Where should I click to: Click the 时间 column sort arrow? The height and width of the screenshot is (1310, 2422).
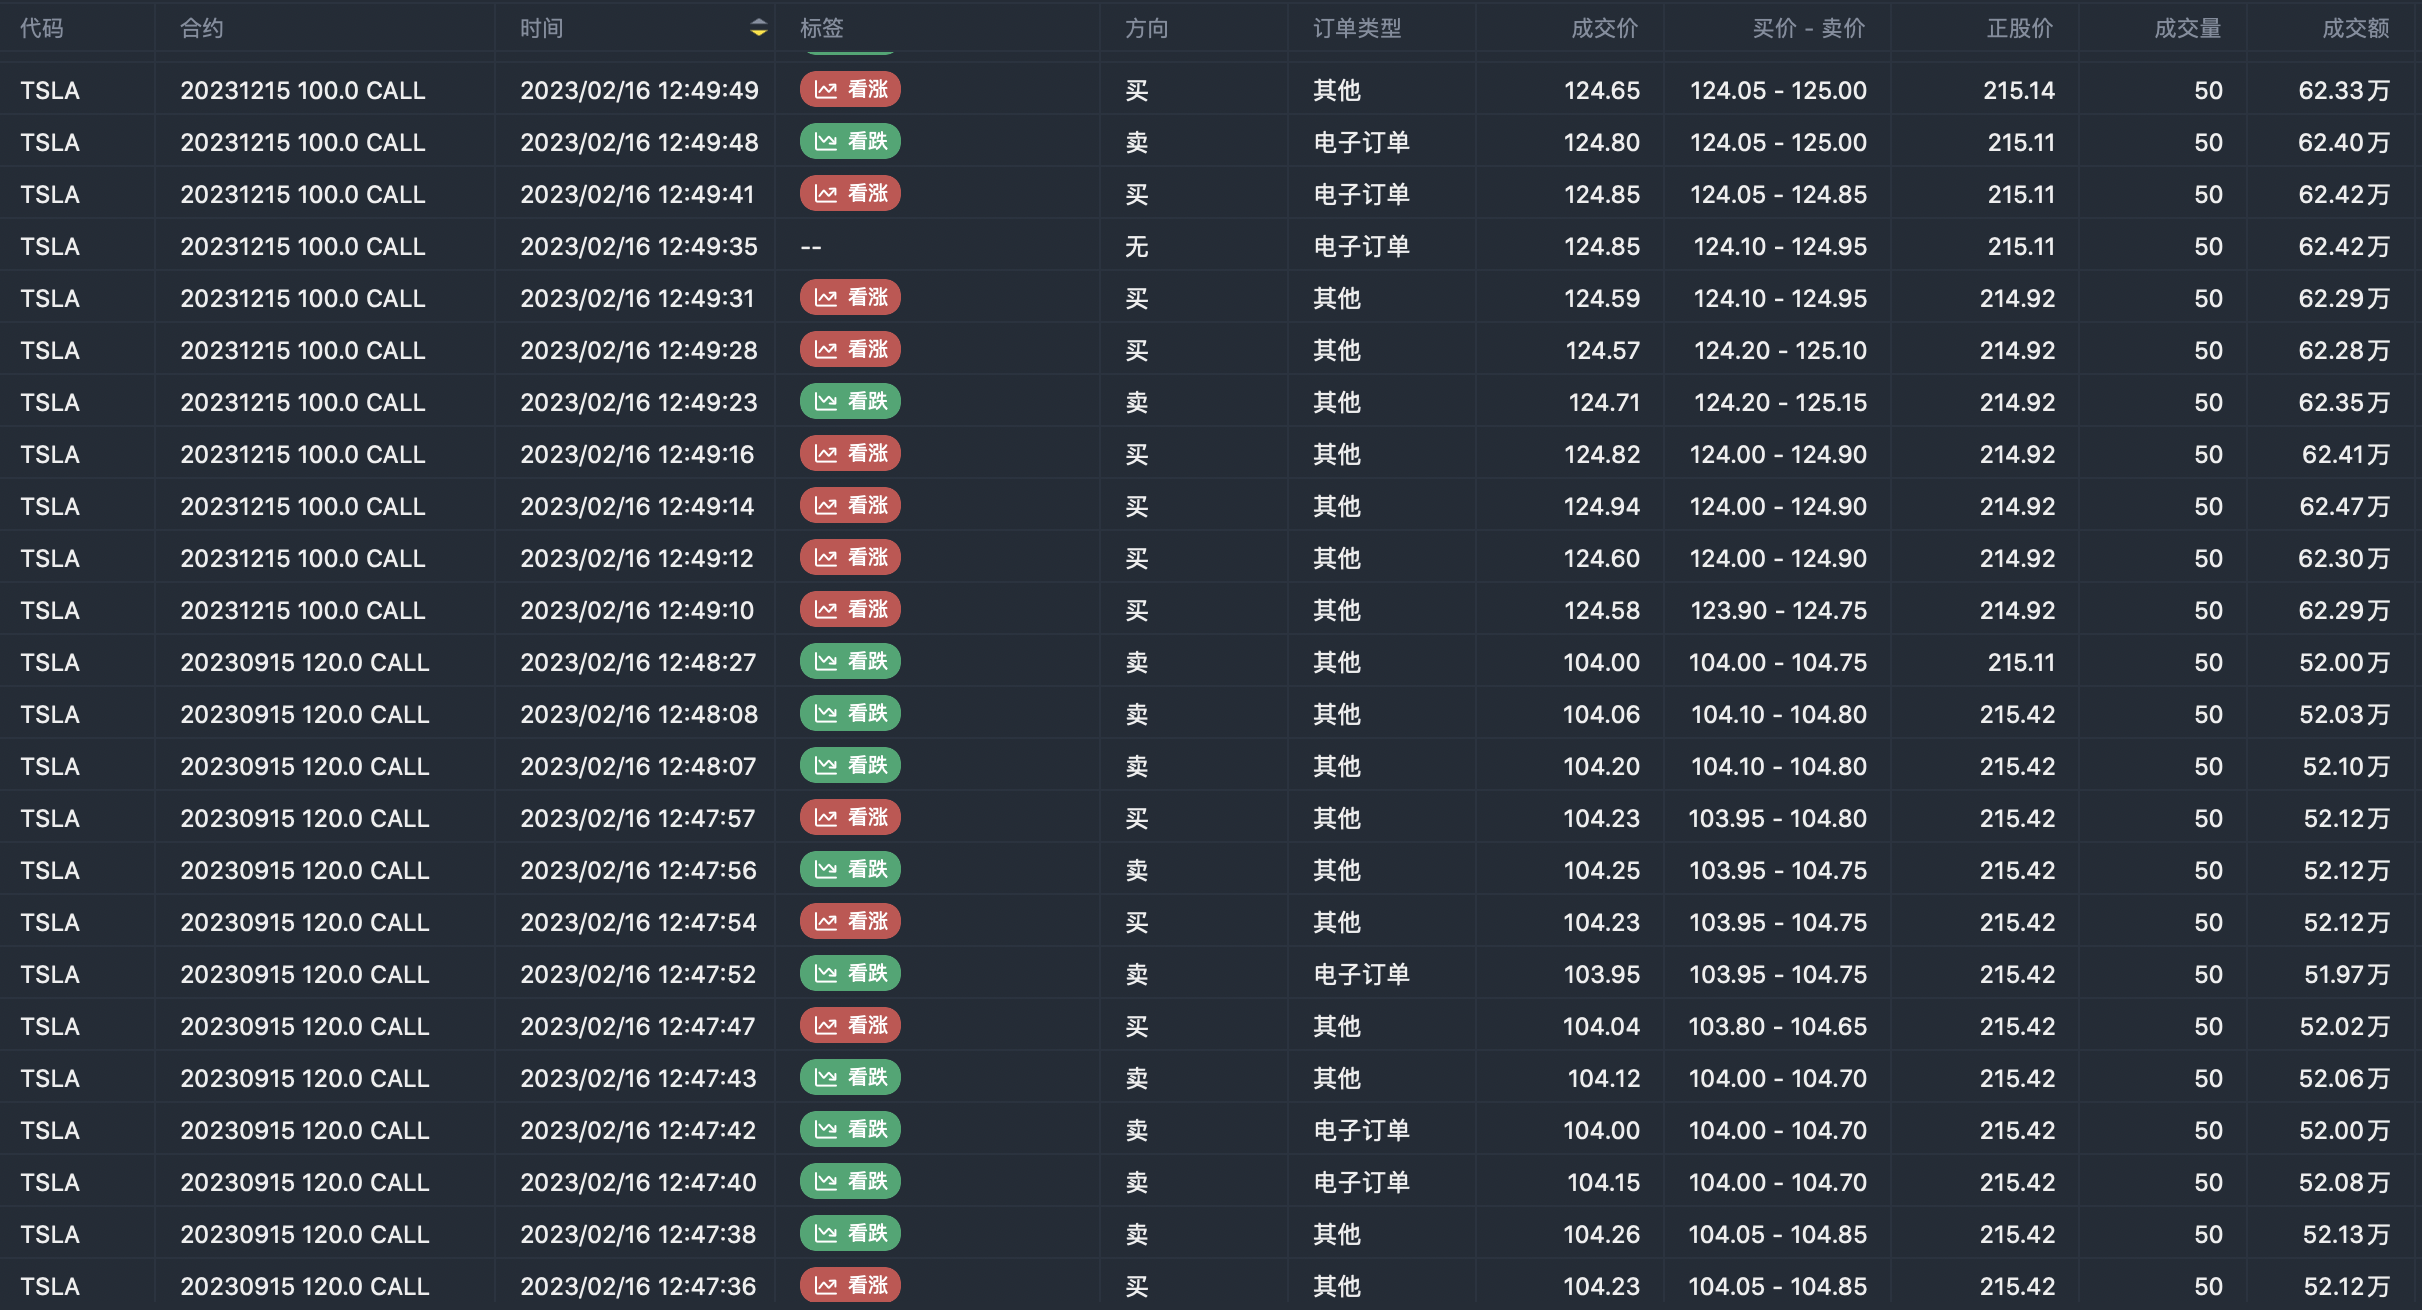click(758, 28)
